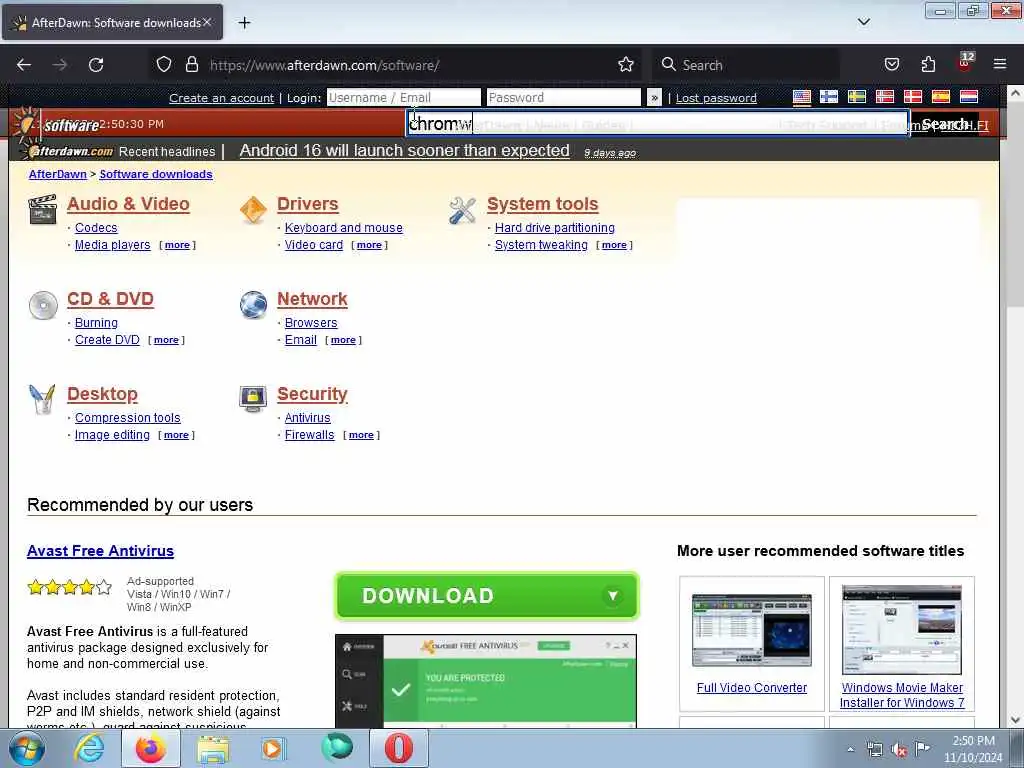1024x768 pixels.
Task: Click the CD & DVD disc icon
Action: coord(43,305)
